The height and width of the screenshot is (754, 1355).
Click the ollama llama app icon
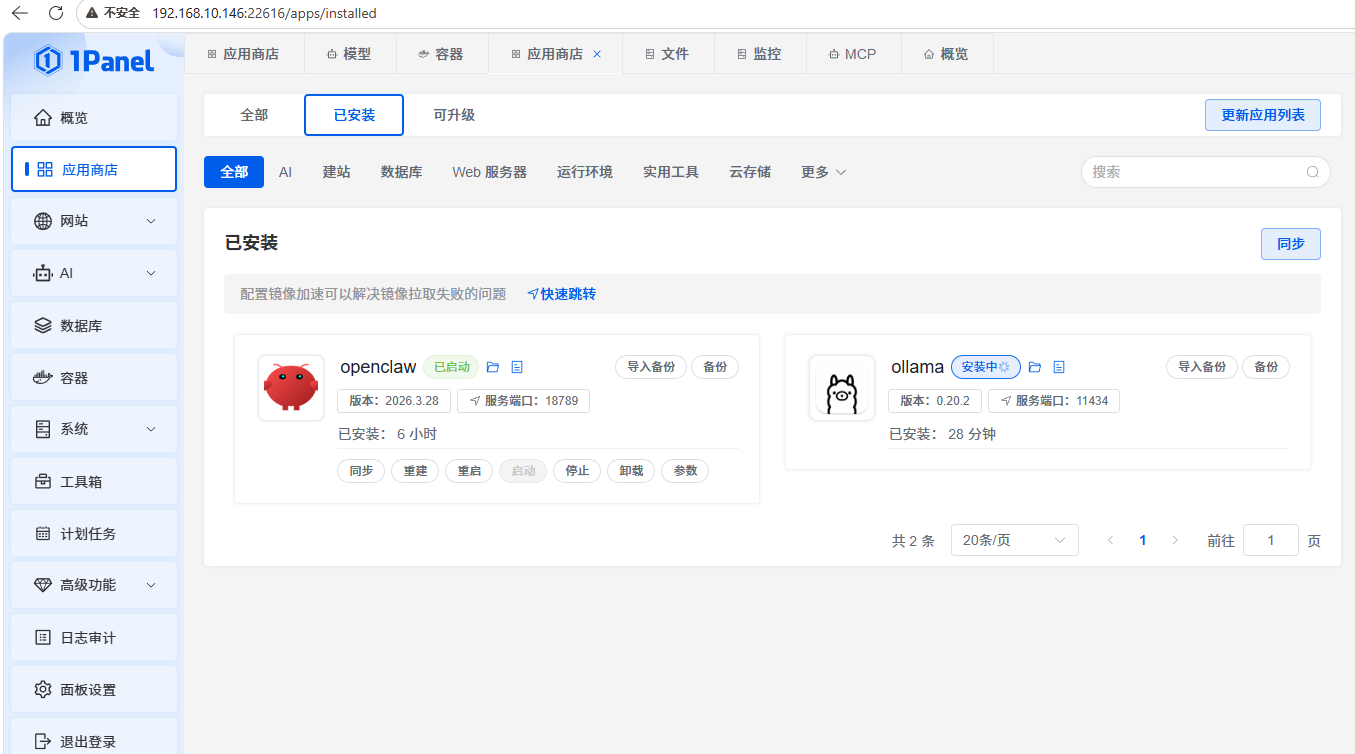click(x=841, y=388)
